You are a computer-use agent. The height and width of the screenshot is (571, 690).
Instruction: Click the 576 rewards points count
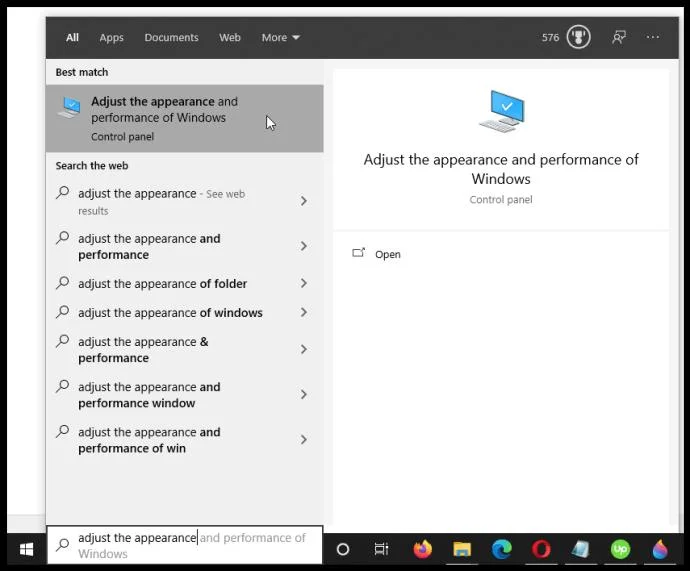[550, 37]
